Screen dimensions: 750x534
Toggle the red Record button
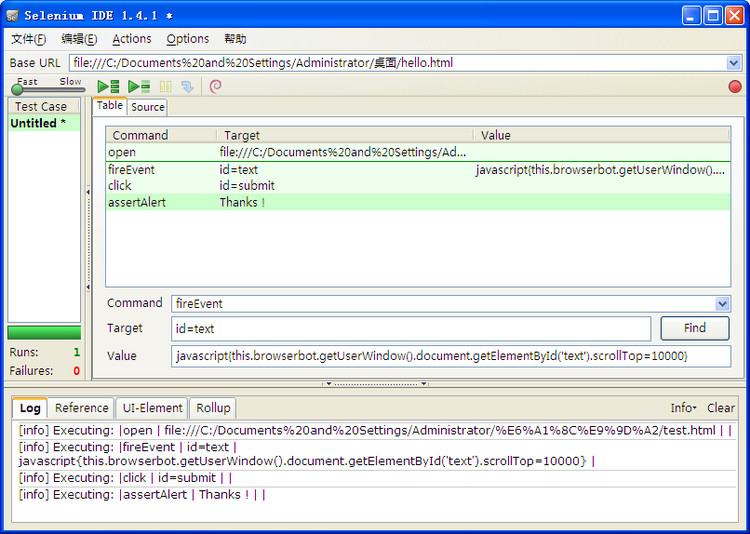click(x=735, y=87)
